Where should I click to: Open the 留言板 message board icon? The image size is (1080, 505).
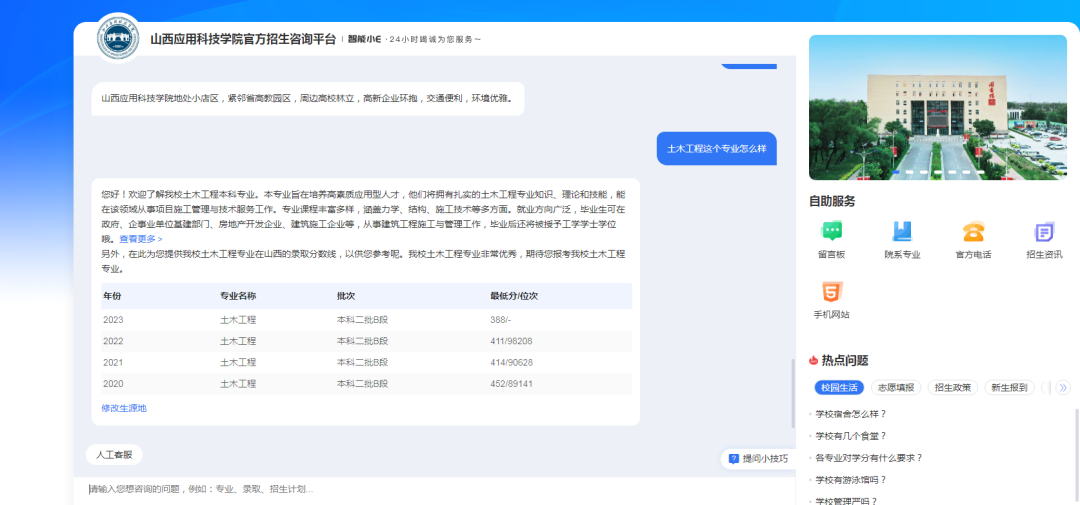(831, 232)
